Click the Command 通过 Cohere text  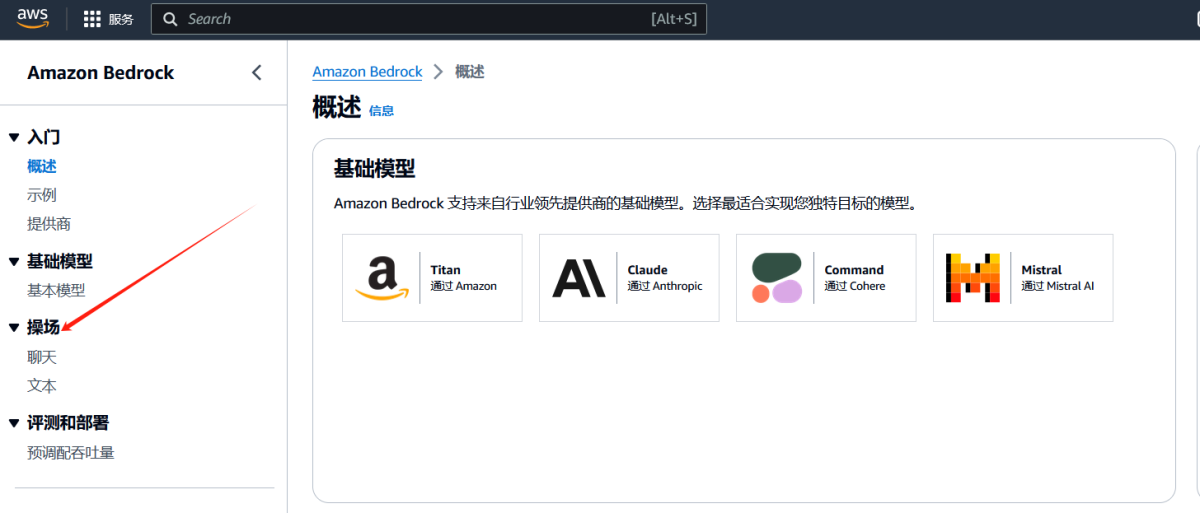[x=855, y=278]
